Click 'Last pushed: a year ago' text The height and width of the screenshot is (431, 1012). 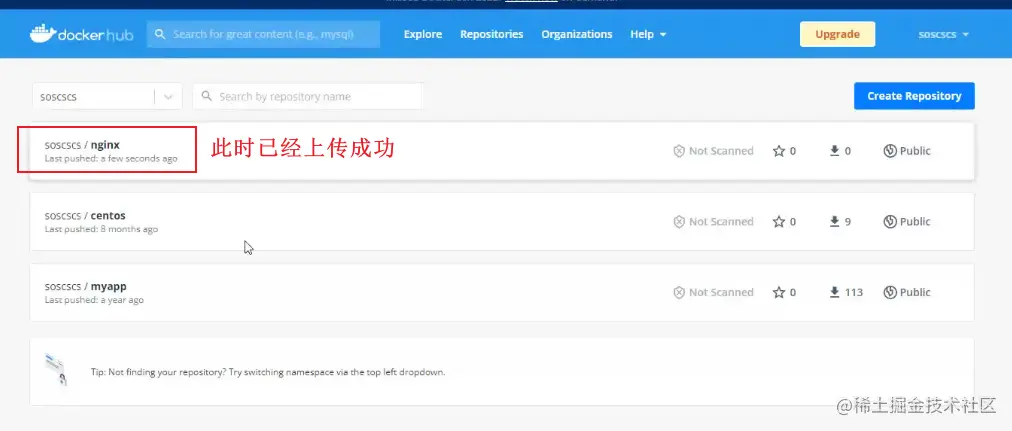[x=94, y=300]
